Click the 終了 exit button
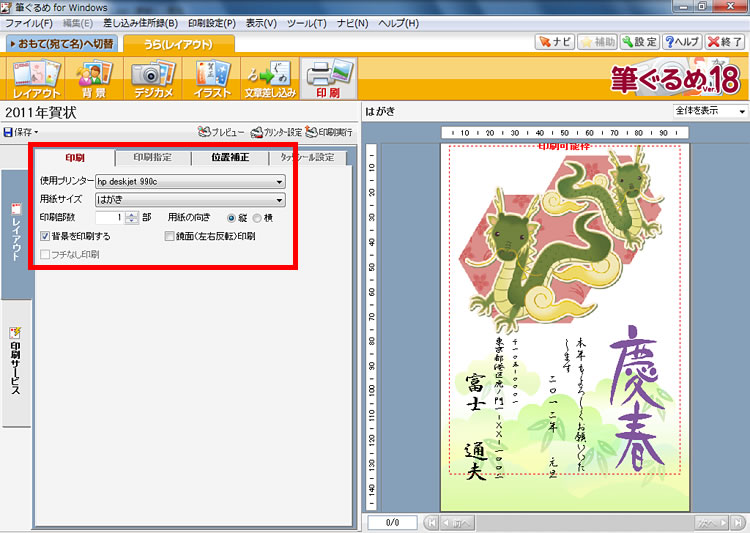Image resolution: width=750 pixels, height=533 pixels. (x=725, y=42)
